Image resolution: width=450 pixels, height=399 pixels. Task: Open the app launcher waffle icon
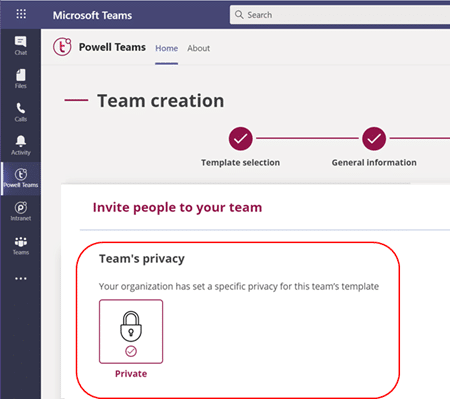pos(21,14)
